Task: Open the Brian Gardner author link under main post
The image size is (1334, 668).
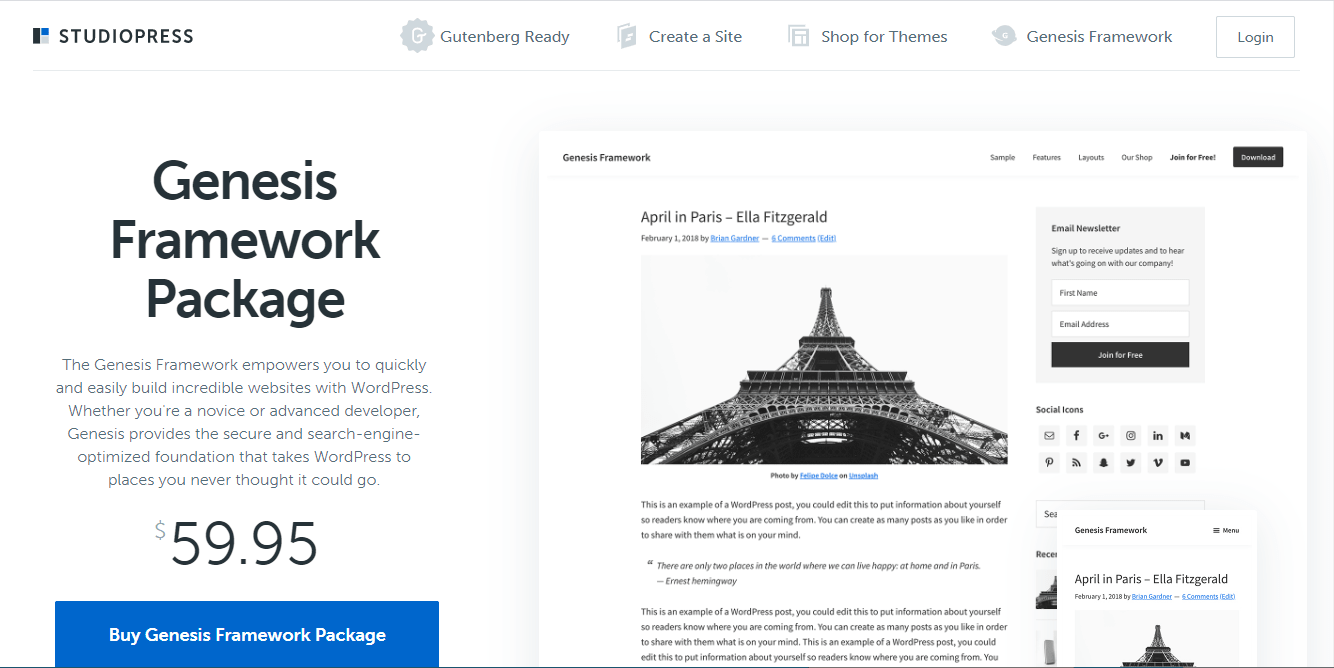Action: [x=734, y=238]
